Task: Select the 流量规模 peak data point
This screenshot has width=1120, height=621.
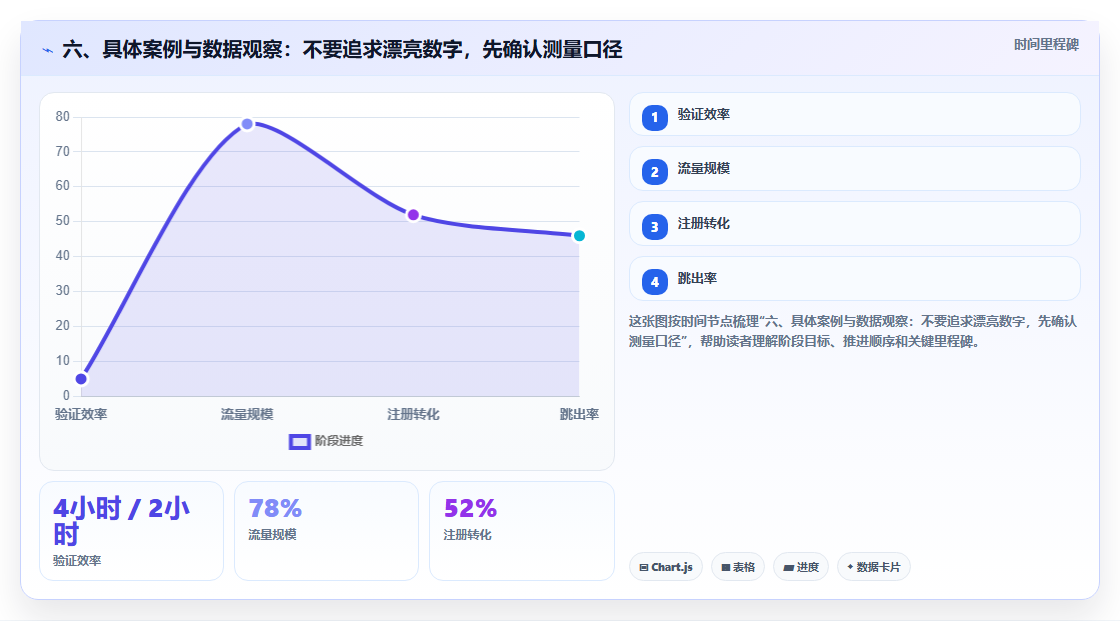Action: (x=247, y=124)
